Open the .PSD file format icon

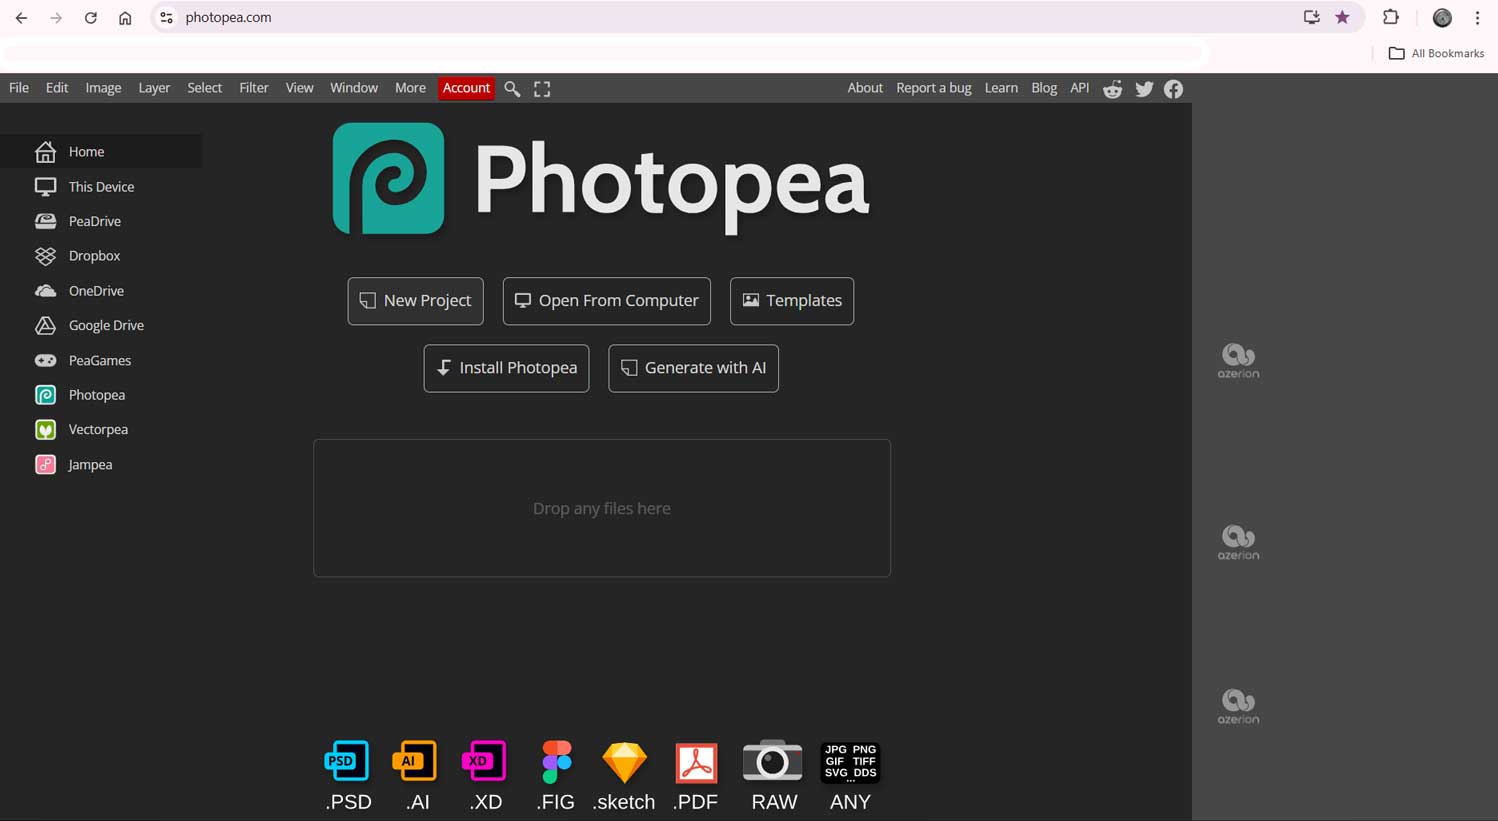pyautogui.click(x=347, y=760)
